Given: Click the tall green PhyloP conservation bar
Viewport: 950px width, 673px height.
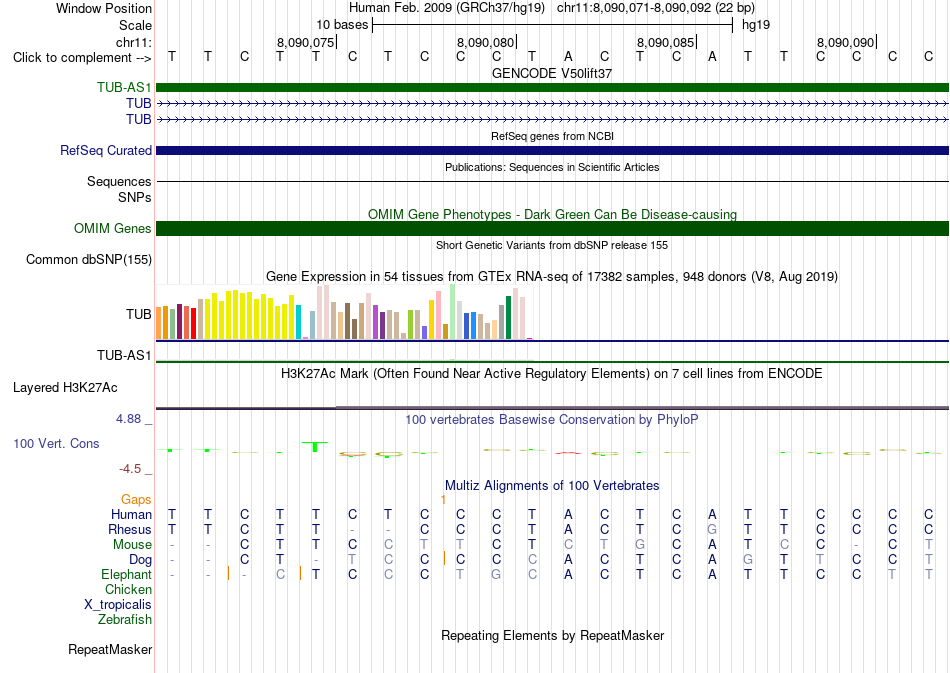Looking at the screenshot, I should point(315,446).
